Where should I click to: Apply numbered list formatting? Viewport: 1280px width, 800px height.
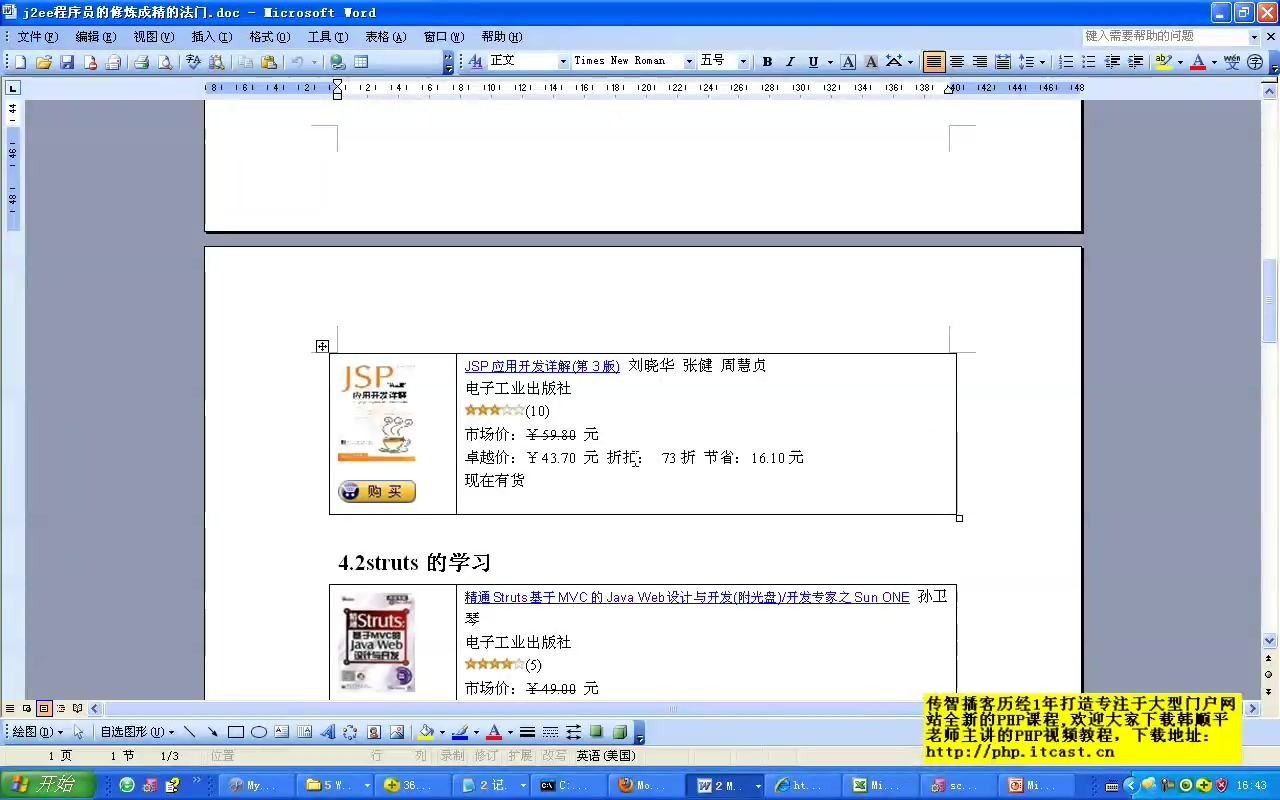pos(1066,62)
